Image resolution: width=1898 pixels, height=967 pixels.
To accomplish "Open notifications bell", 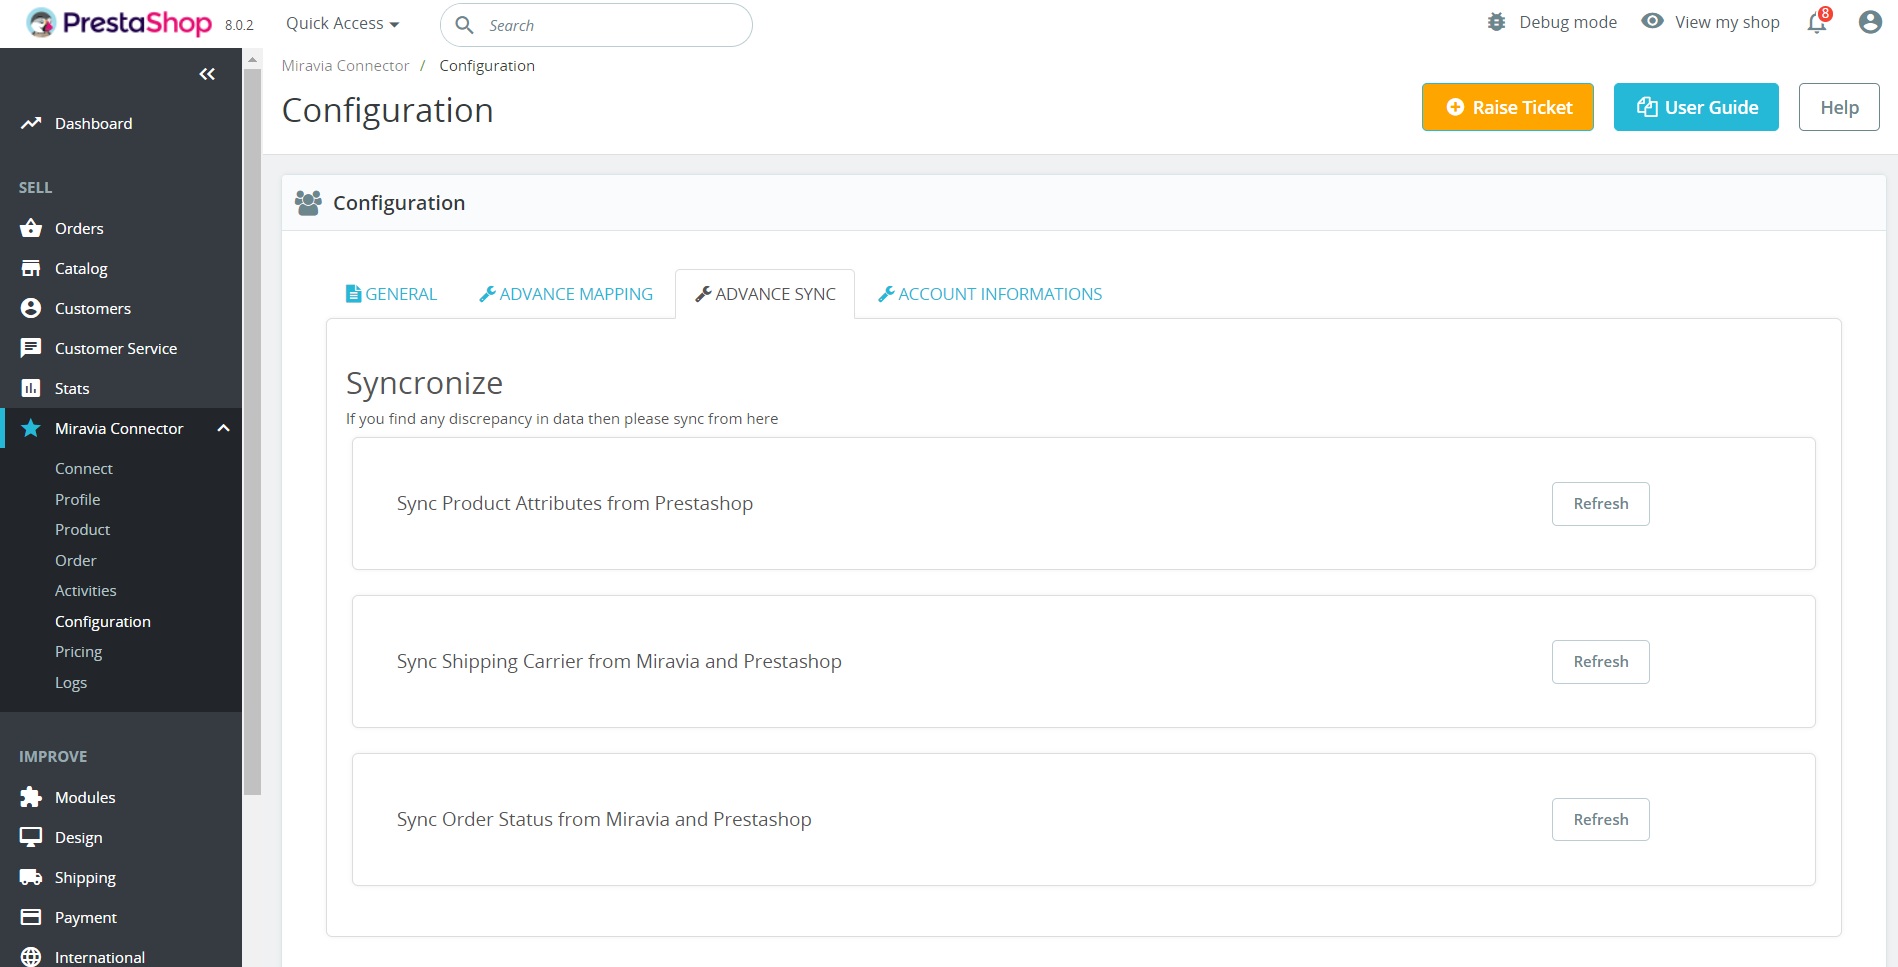I will (1817, 23).
